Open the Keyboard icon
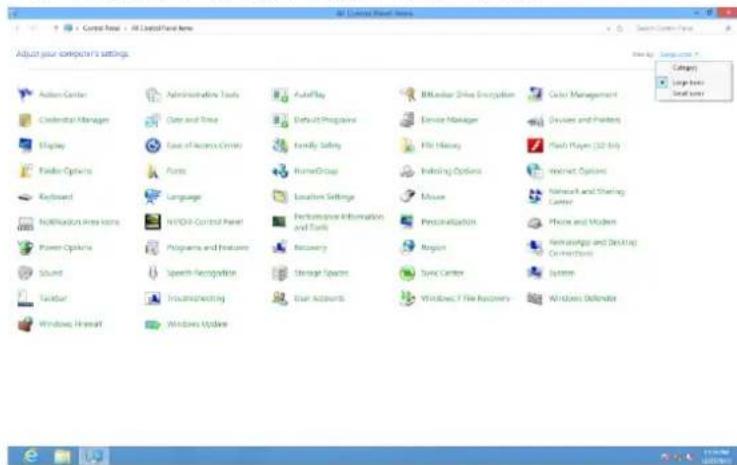This screenshot has height=465, width=737. pyautogui.click(x=25, y=197)
